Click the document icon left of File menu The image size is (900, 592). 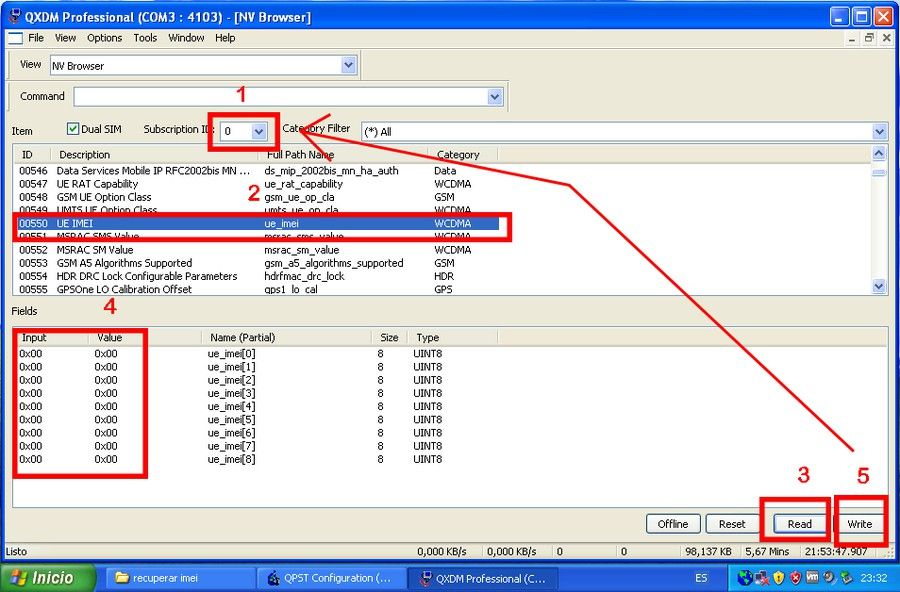tap(15, 38)
